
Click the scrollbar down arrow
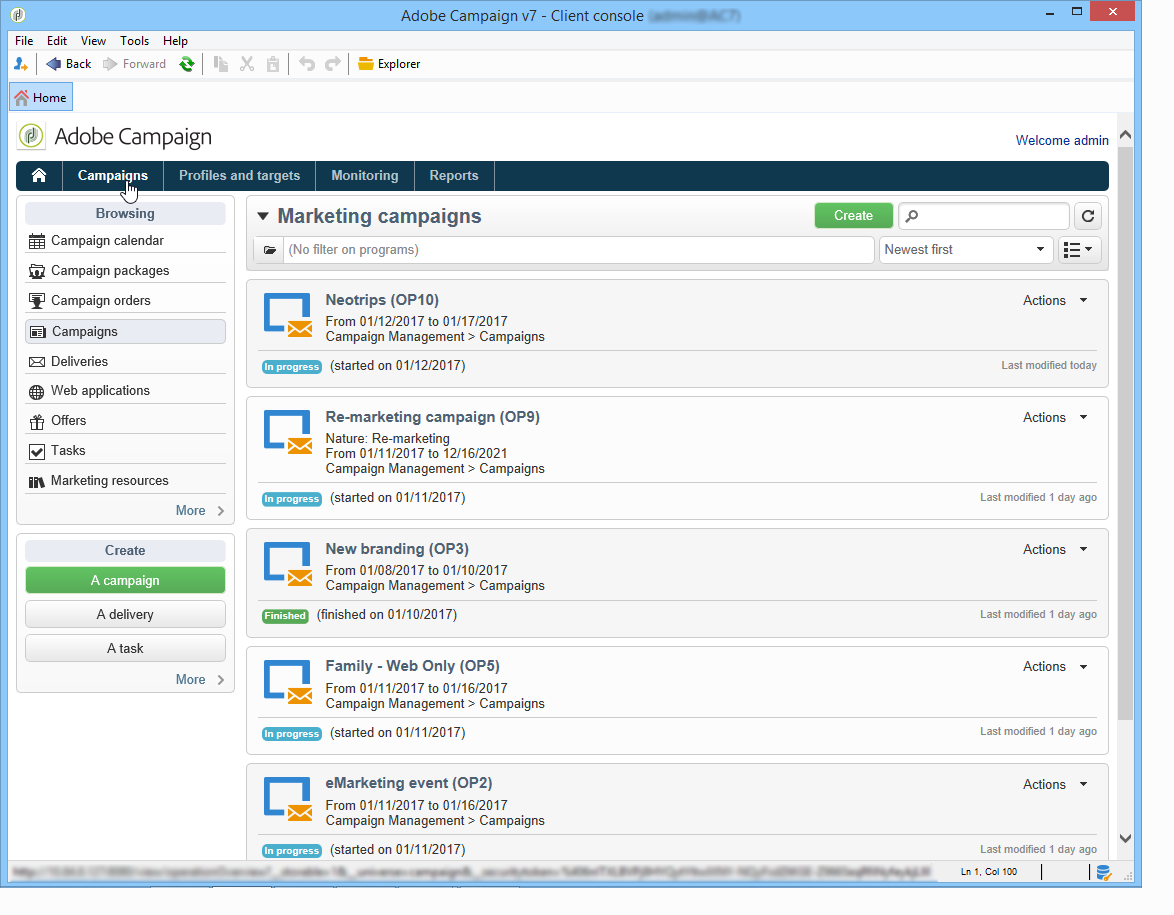tap(1125, 839)
